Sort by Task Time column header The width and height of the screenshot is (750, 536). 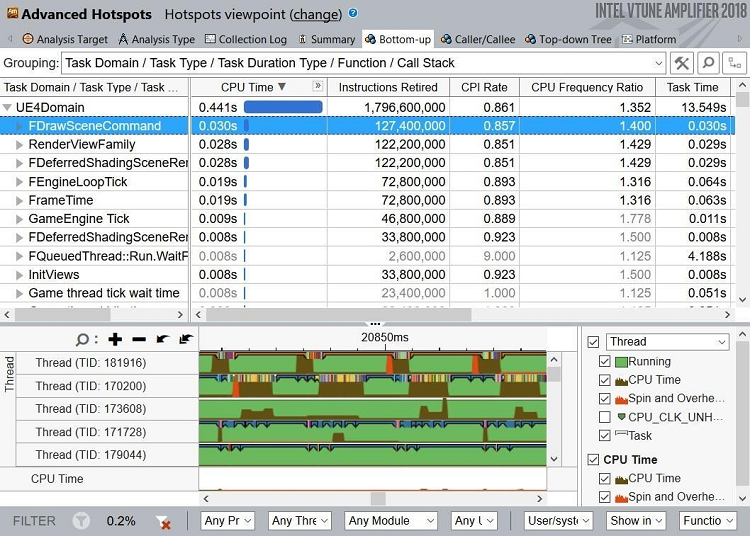pos(693,87)
